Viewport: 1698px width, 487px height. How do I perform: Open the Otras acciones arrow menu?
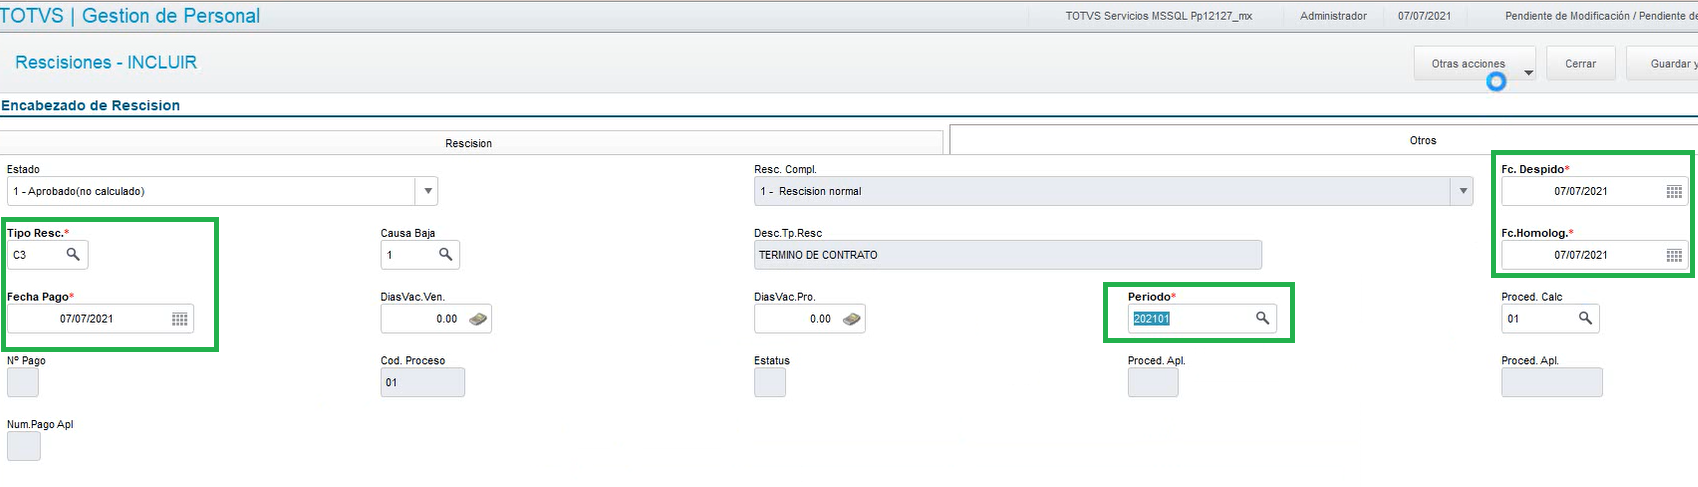[x=1528, y=72]
